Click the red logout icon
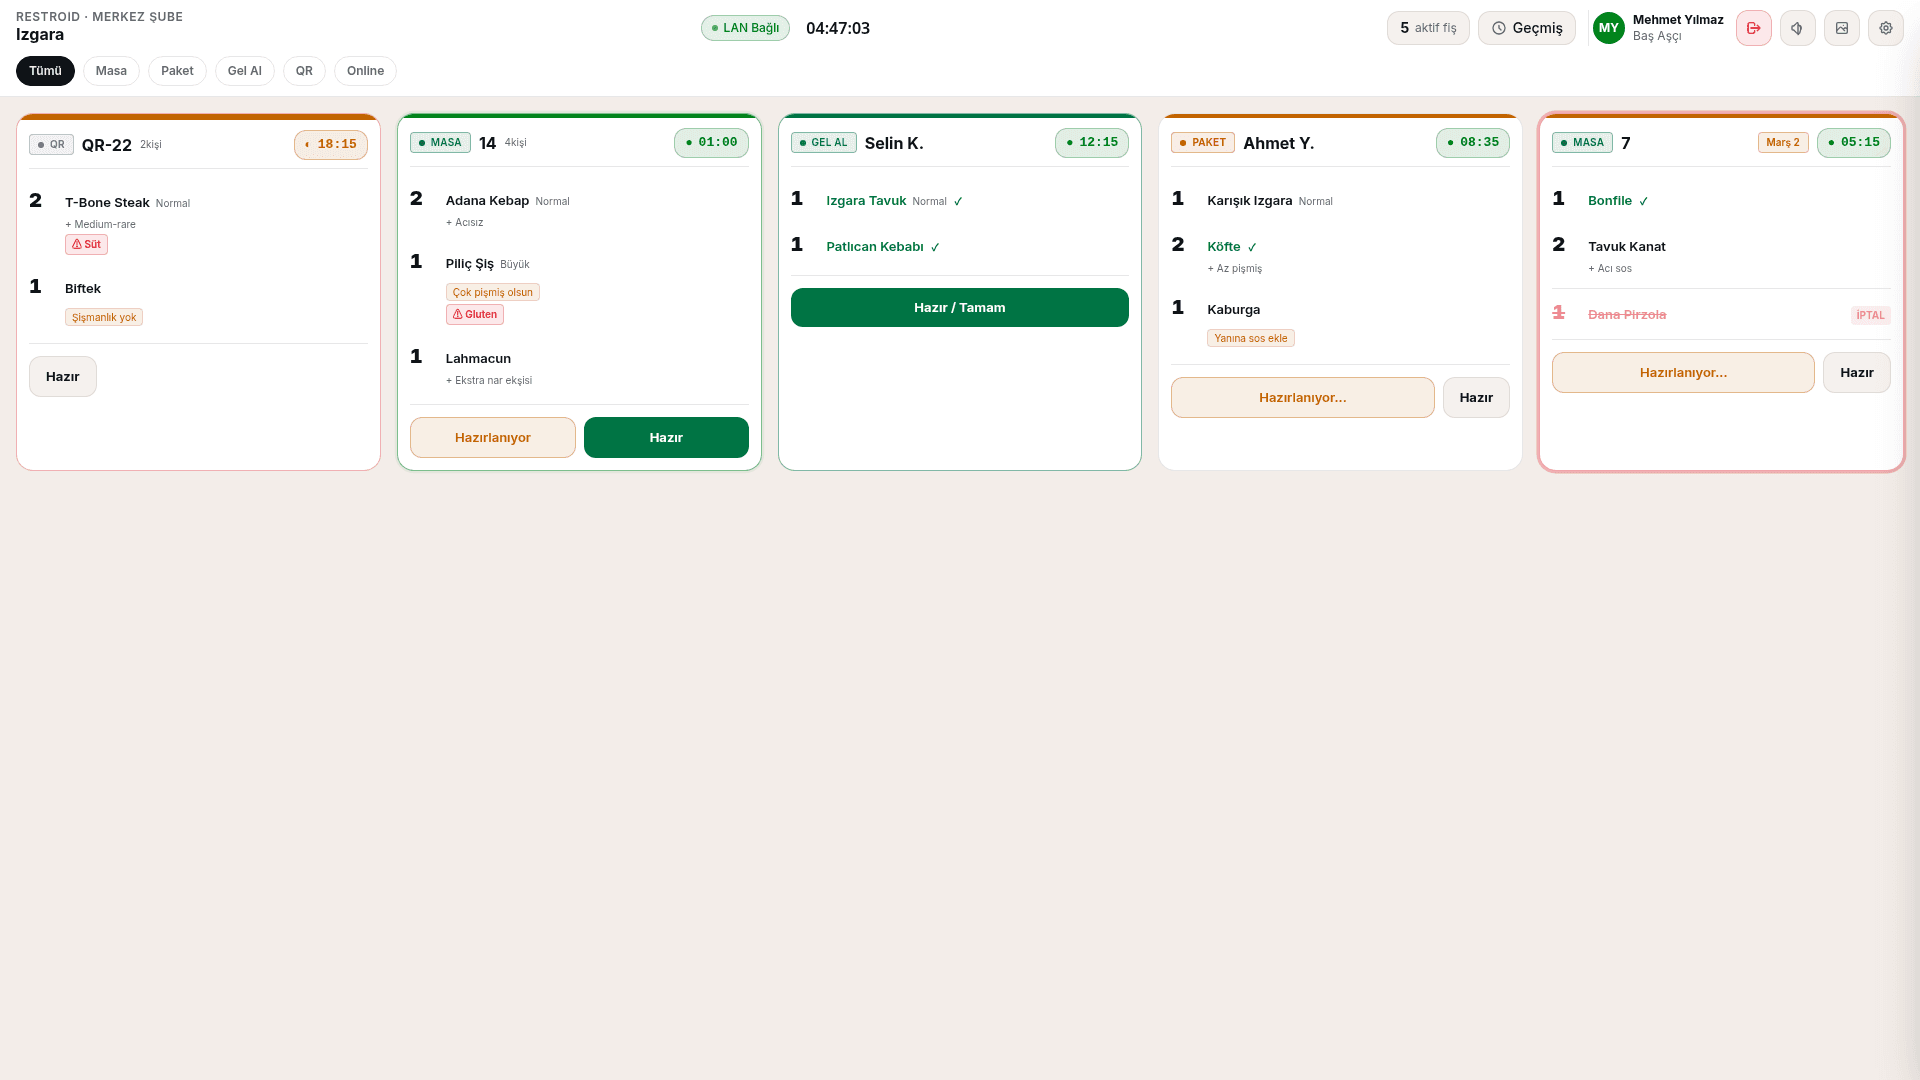 click(1753, 28)
